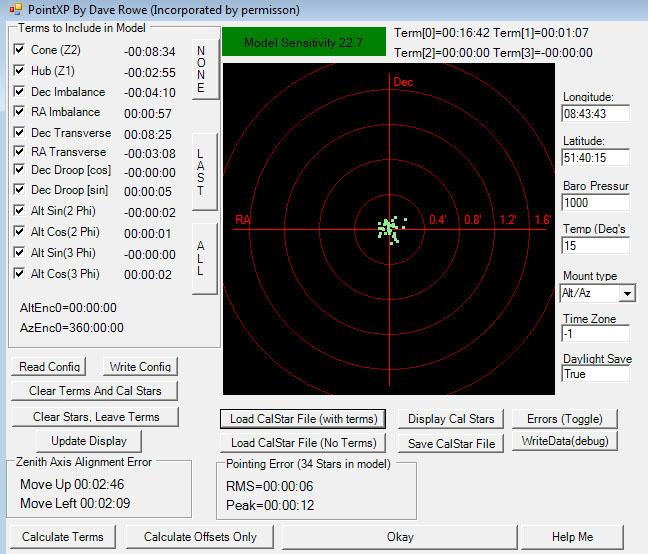Click Errors (Toggle) button
This screenshot has width=648, height=554.
[x=565, y=419]
